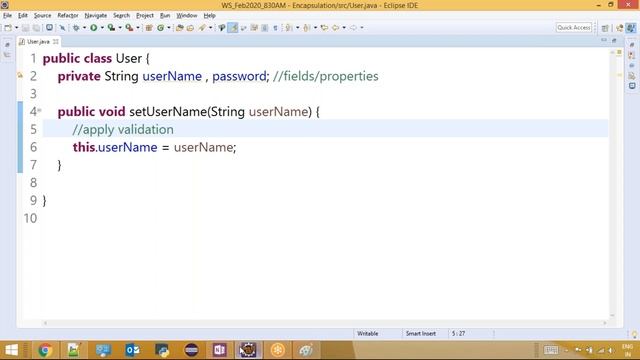
Task: Click the Next Annotation icon
Action: pyautogui.click(x=289, y=28)
